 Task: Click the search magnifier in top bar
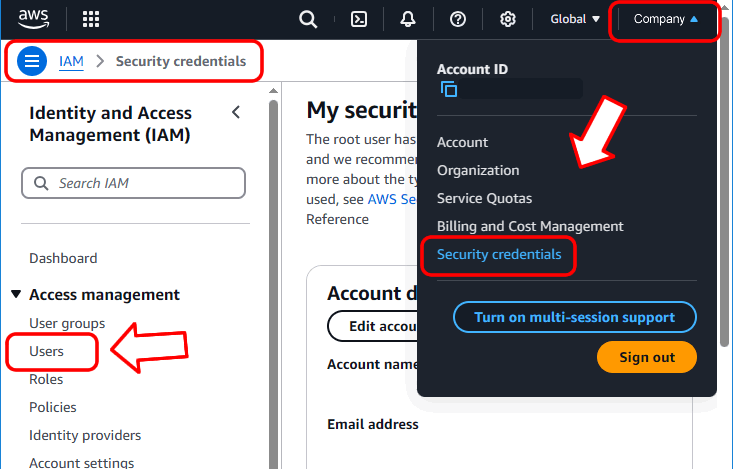[x=308, y=19]
